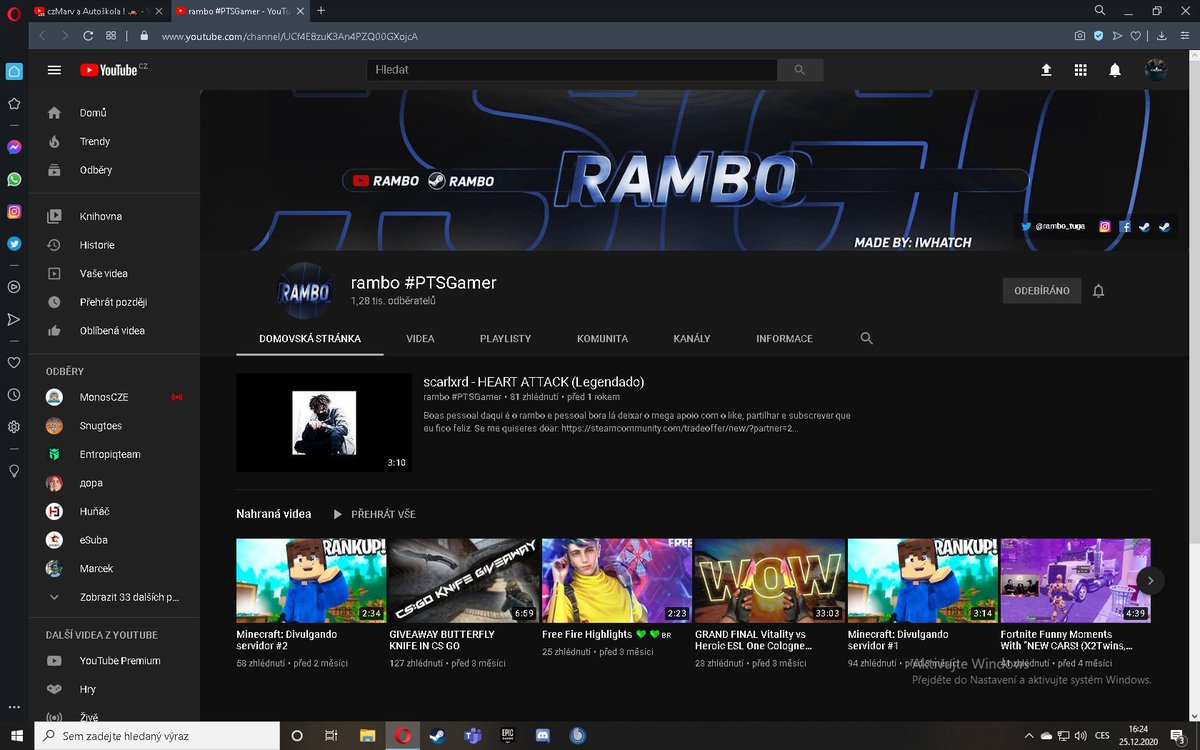This screenshot has height=750, width=1200.
Task: Toggle subscription via ODEBÍRÁNO button
Action: tap(1042, 290)
